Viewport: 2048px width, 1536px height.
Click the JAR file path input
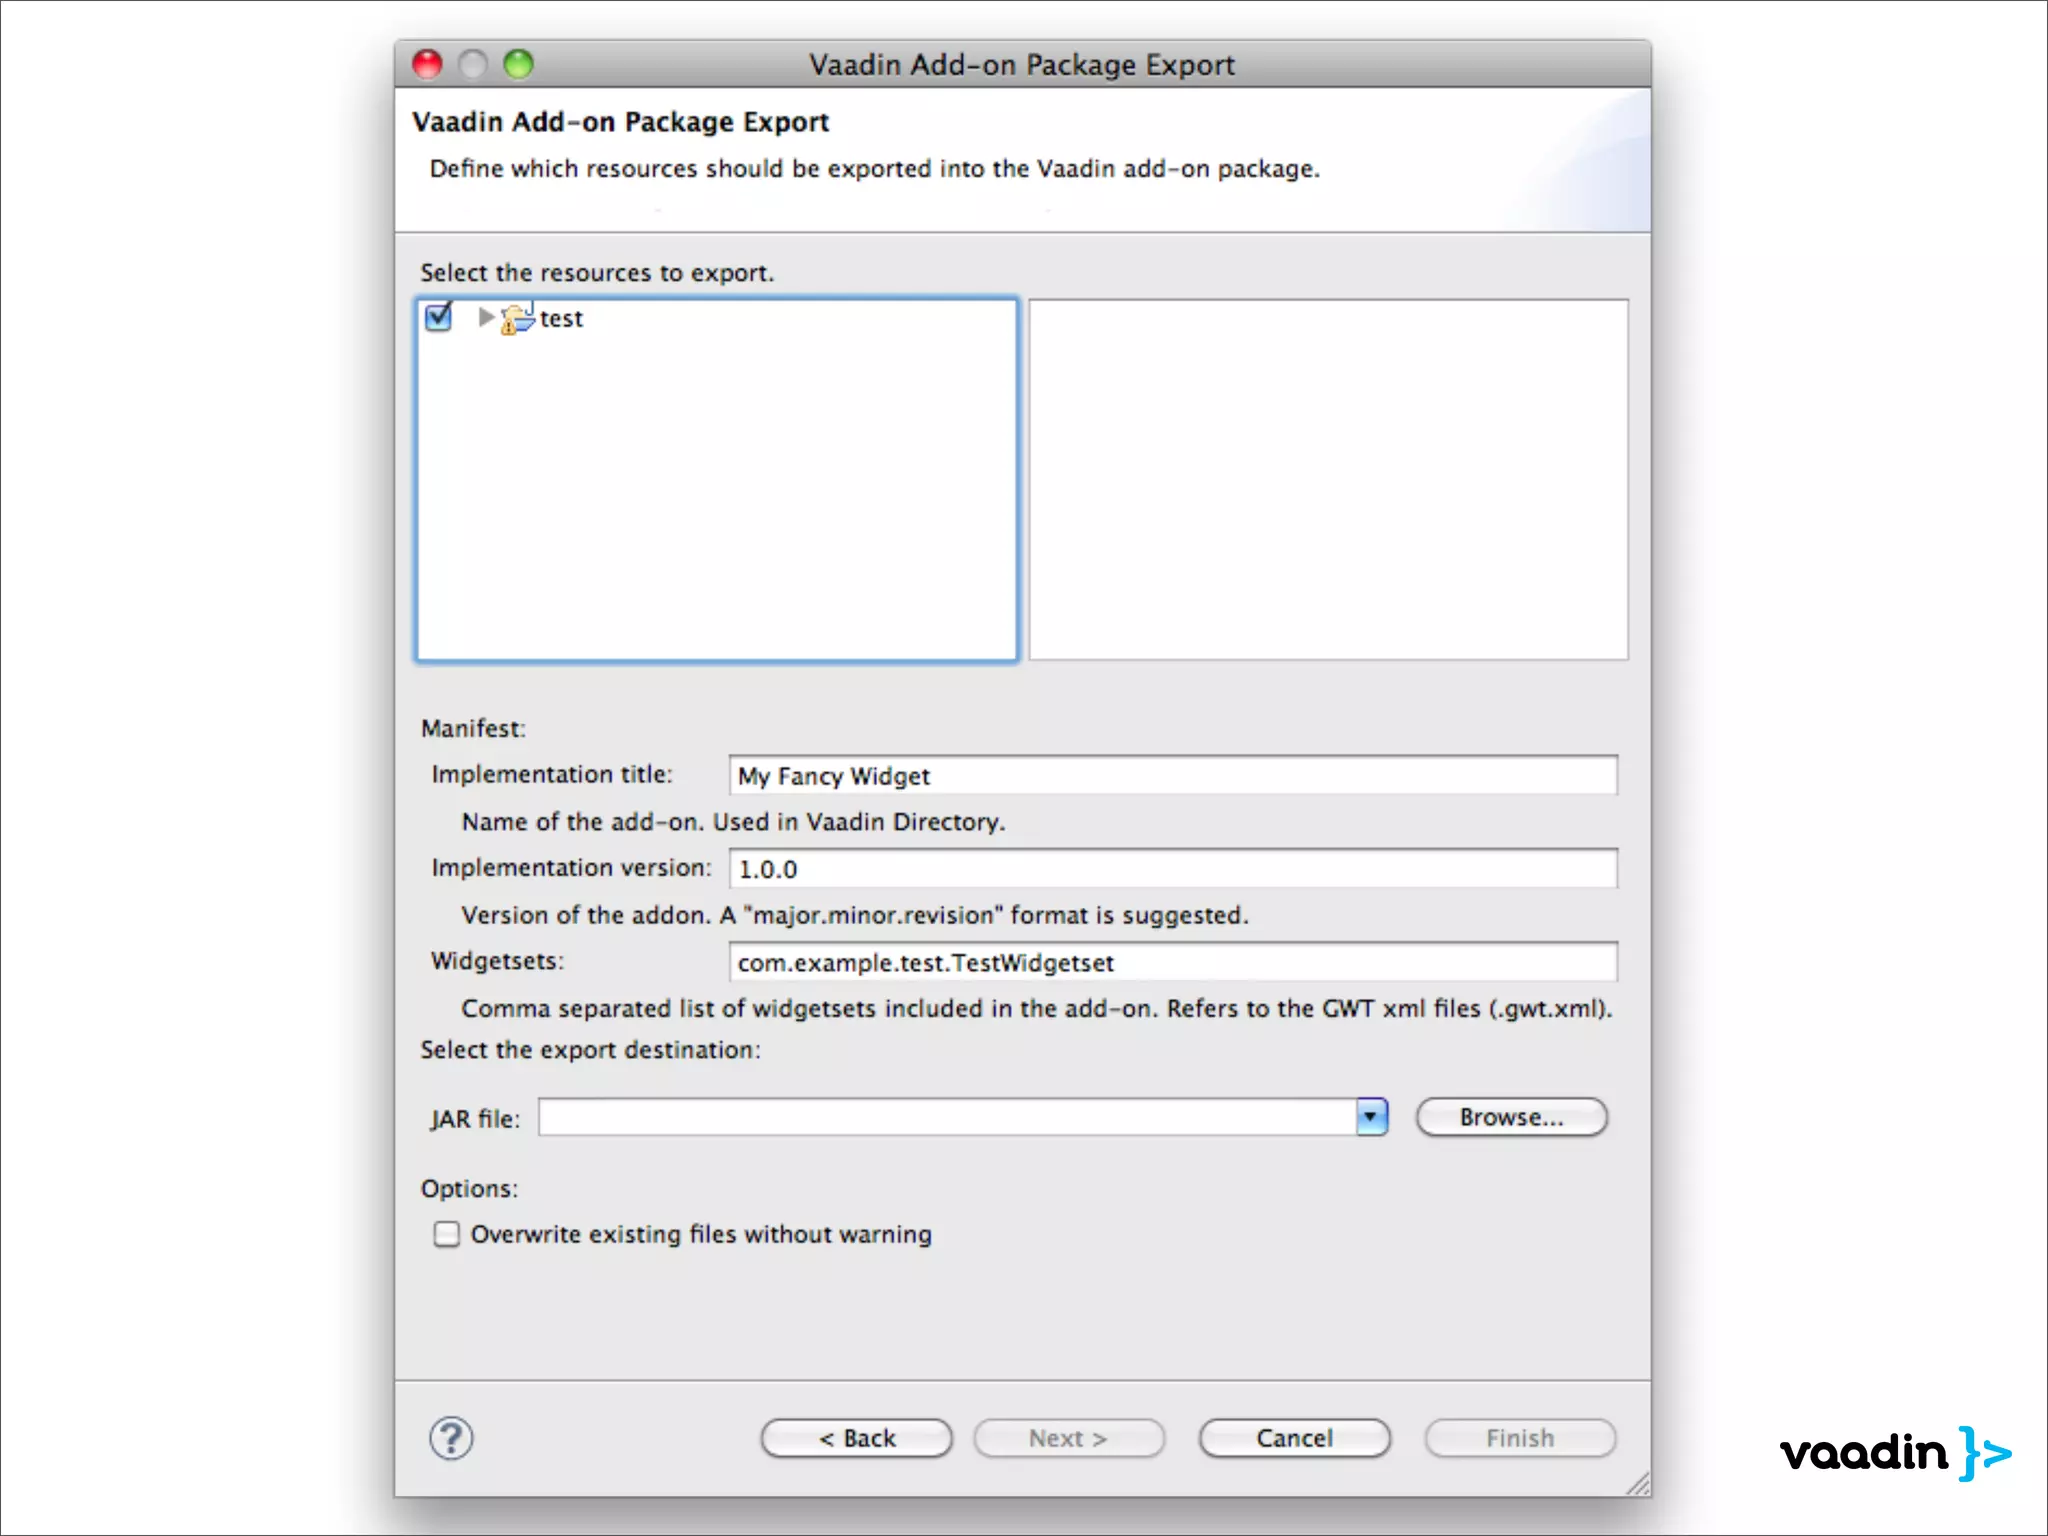(x=946, y=1117)
